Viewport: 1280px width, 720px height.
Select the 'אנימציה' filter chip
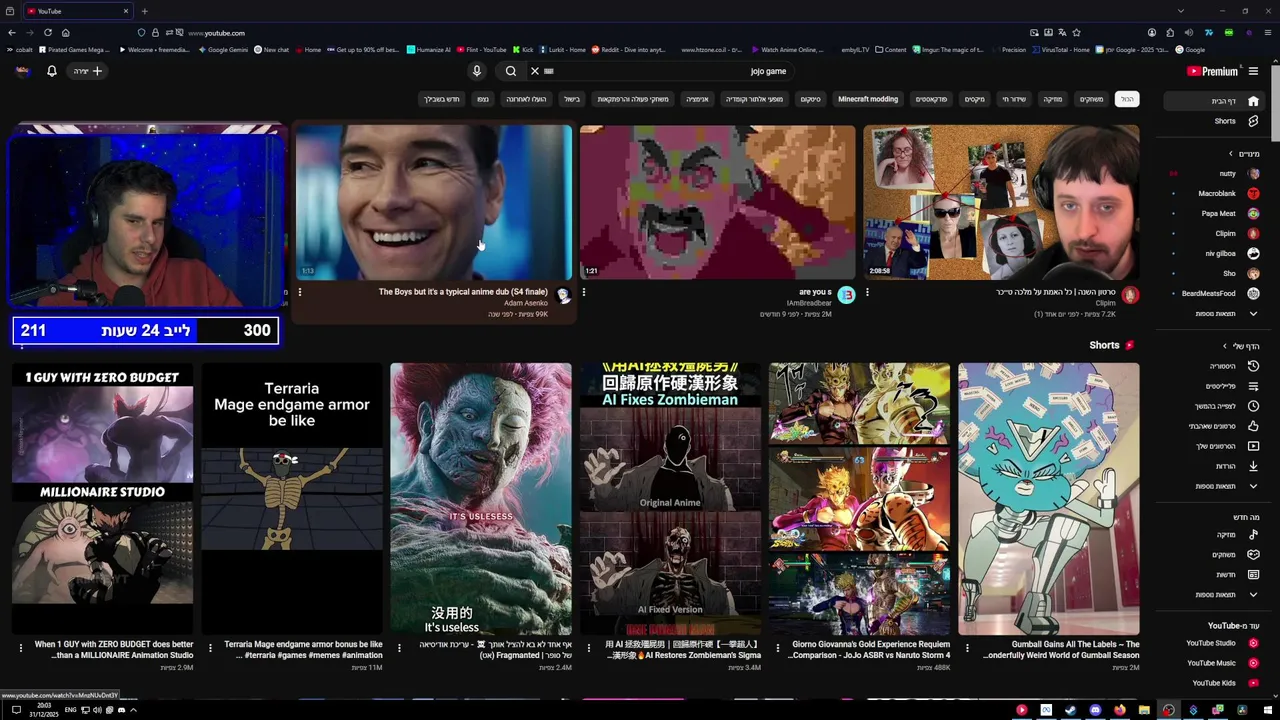coord(697,99)
